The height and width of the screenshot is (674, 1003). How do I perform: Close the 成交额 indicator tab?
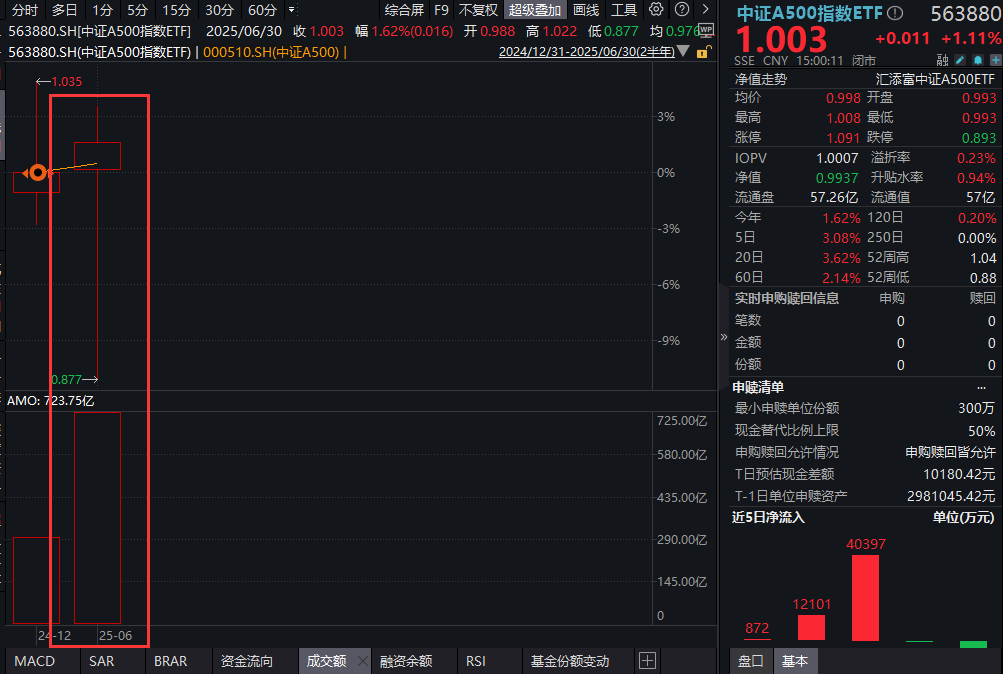(x=362, y=661)
